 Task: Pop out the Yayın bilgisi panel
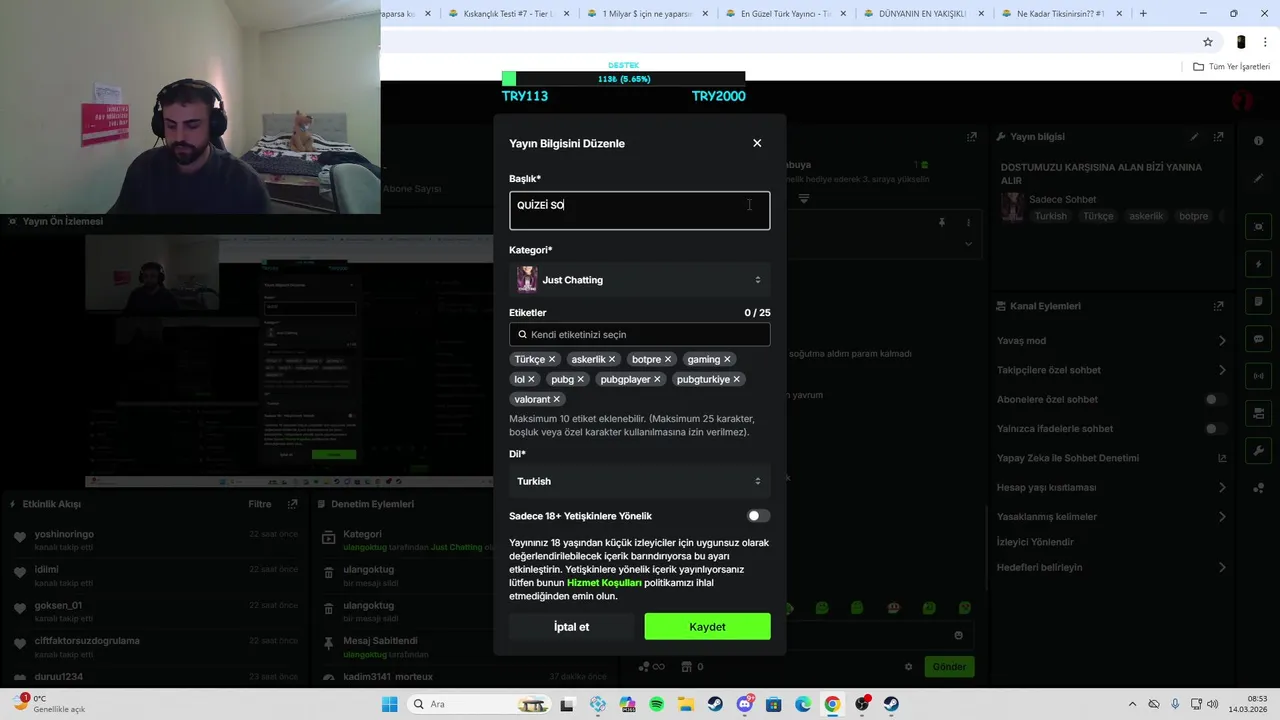coord(1218,137)
